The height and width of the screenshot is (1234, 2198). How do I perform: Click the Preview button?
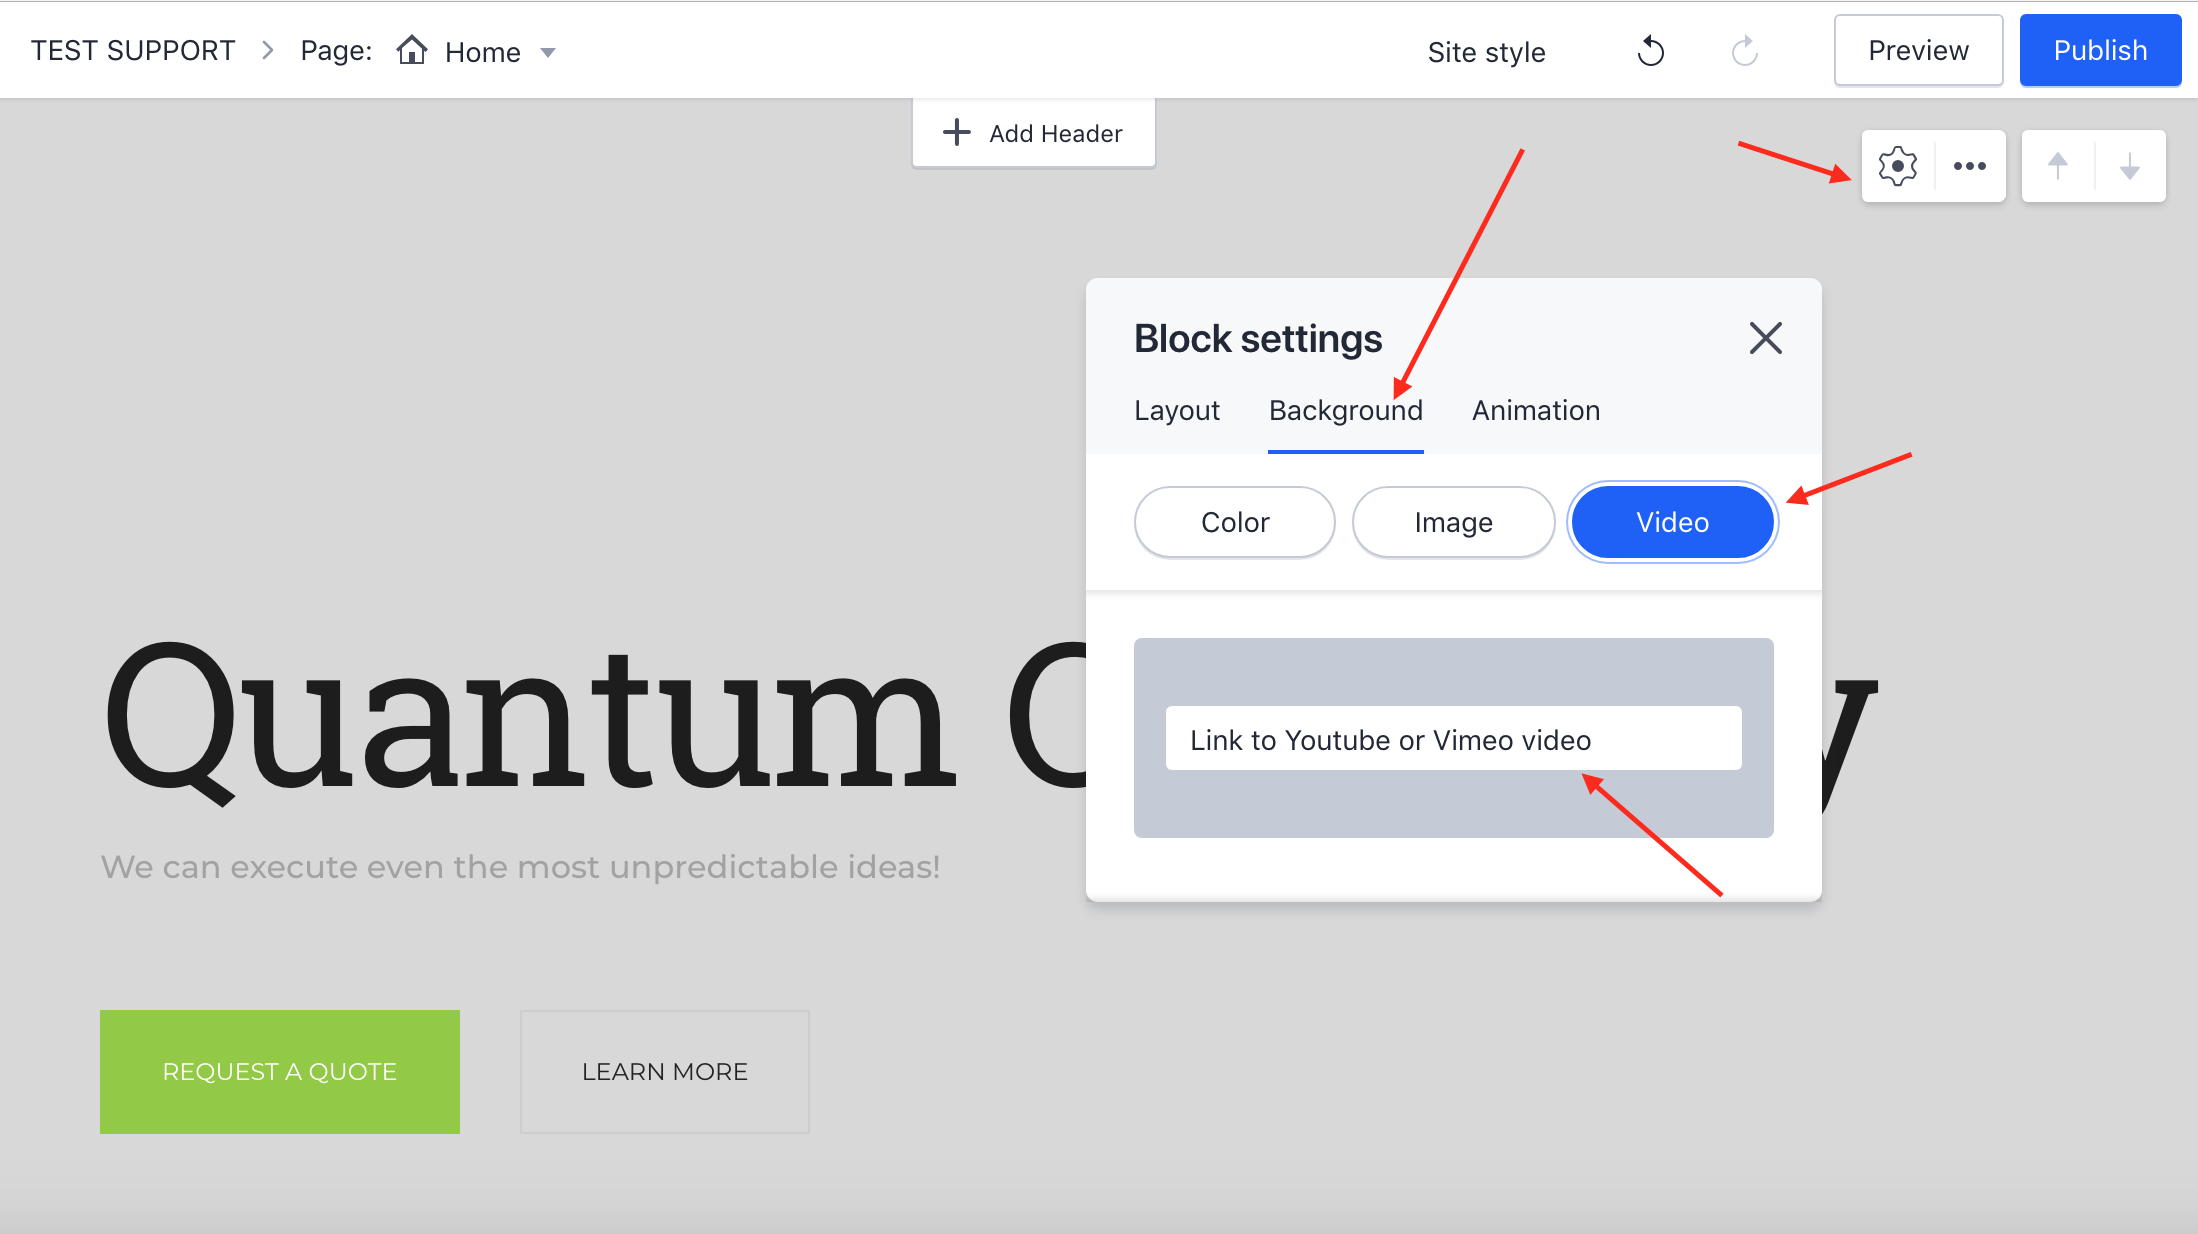click(1917, 50)
